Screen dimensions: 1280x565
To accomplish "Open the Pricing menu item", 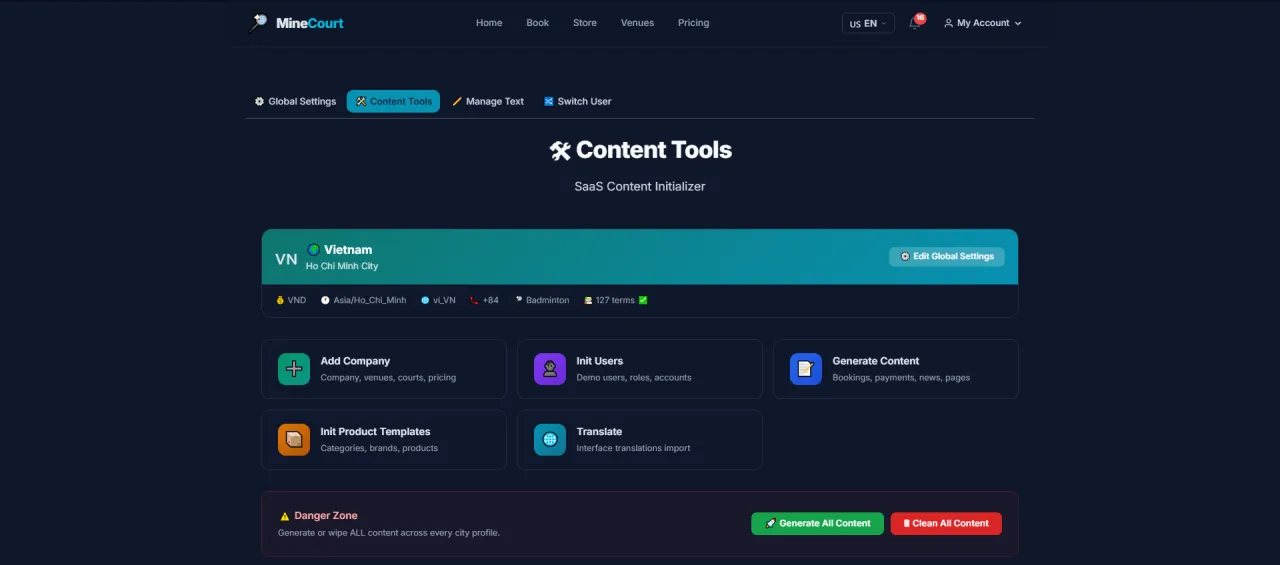I will pyautogui.click(x=693, y=23).
